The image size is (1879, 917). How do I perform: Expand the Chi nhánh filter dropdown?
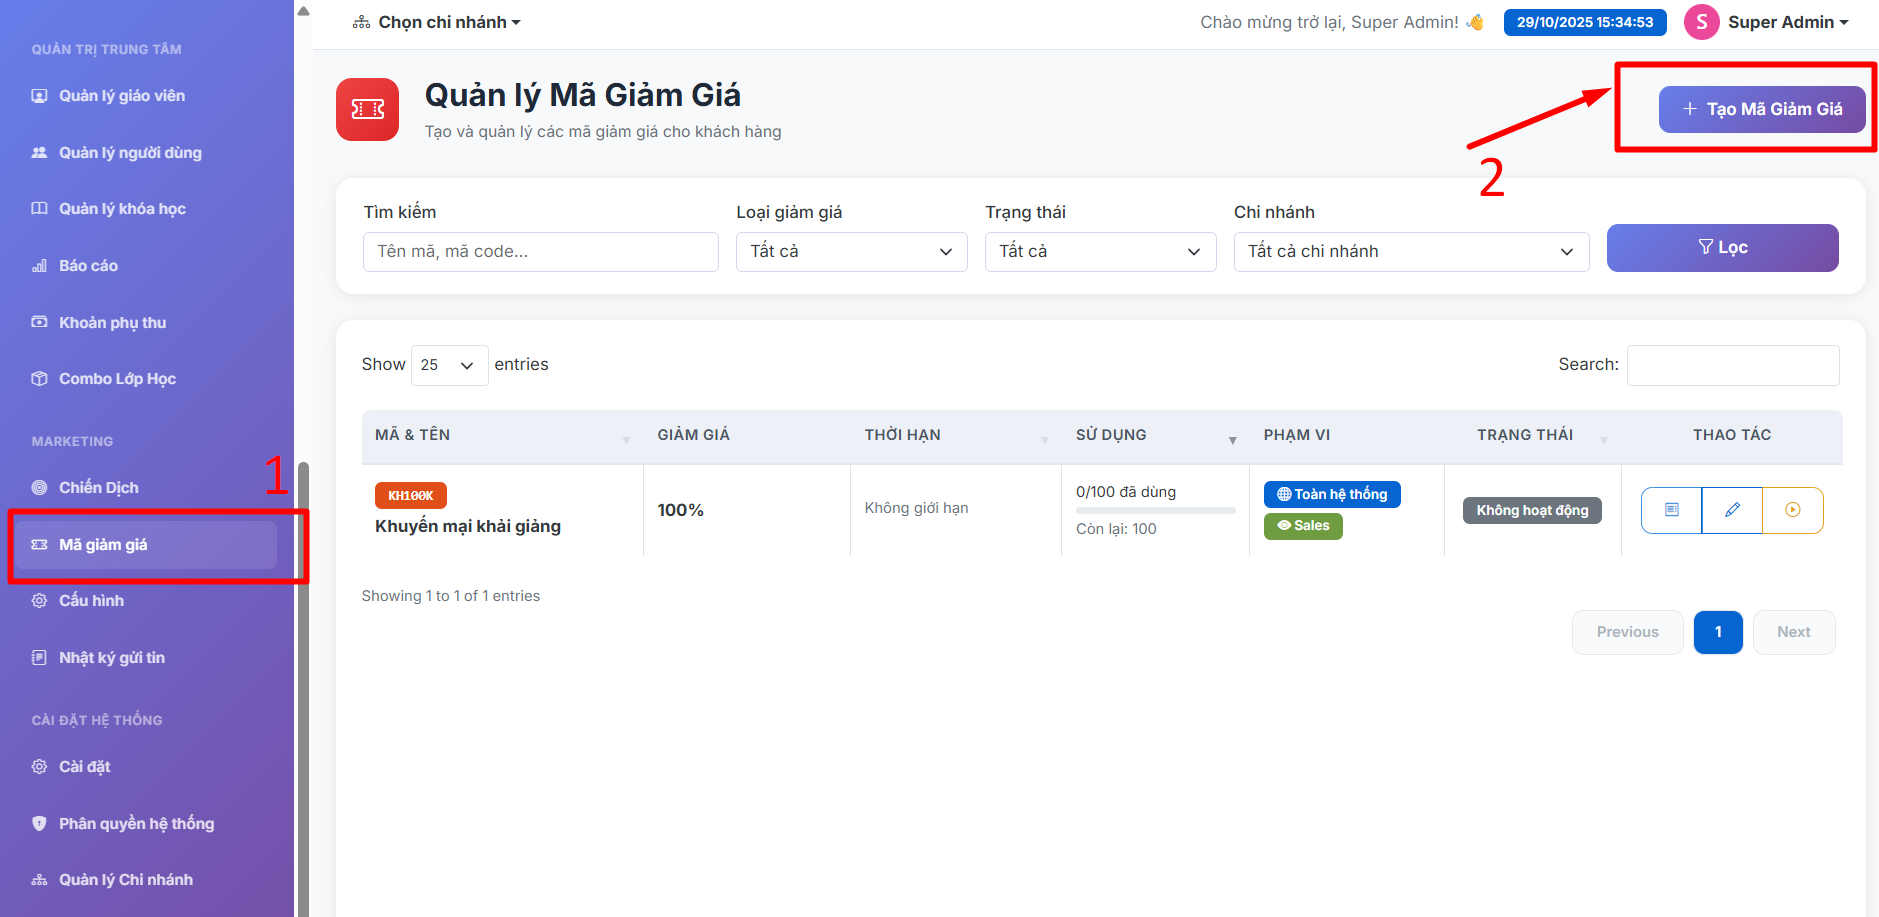1410,252
